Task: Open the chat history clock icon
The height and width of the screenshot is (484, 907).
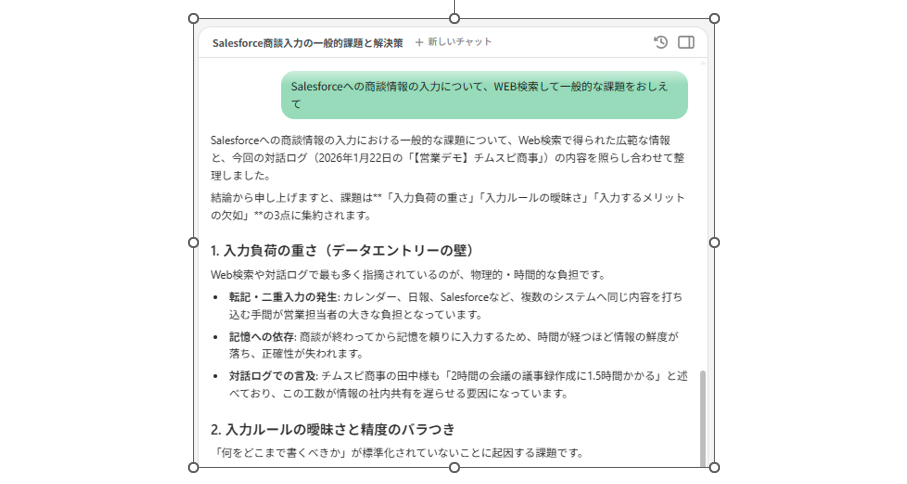Action: (x=661, y=42)
